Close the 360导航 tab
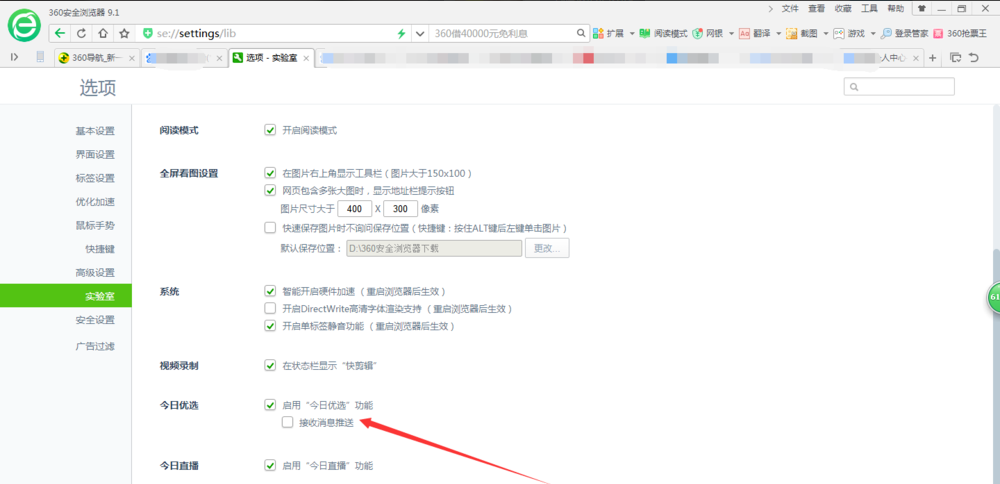 coord(132,58)
